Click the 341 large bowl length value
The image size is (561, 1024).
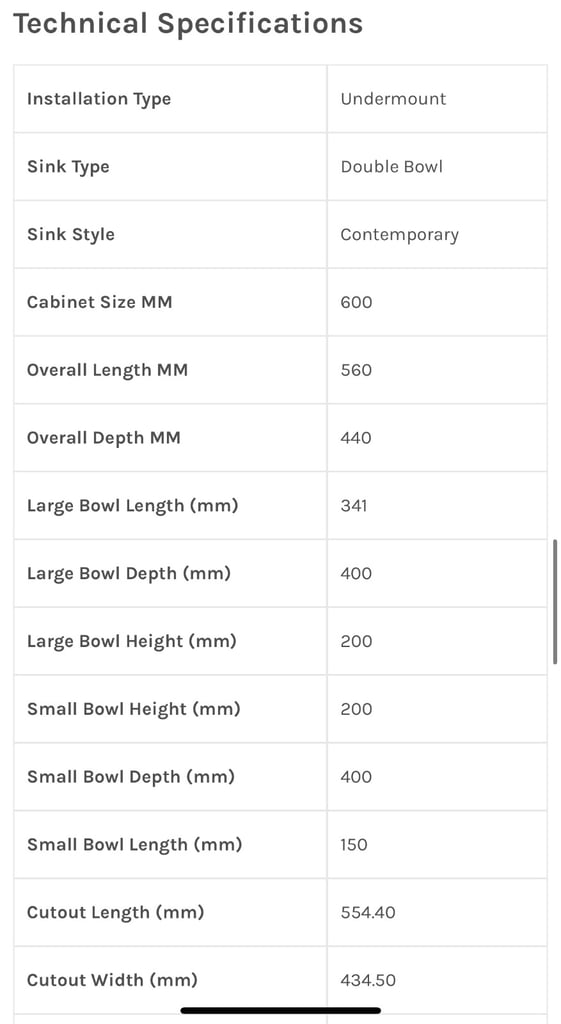click(353, 506)
